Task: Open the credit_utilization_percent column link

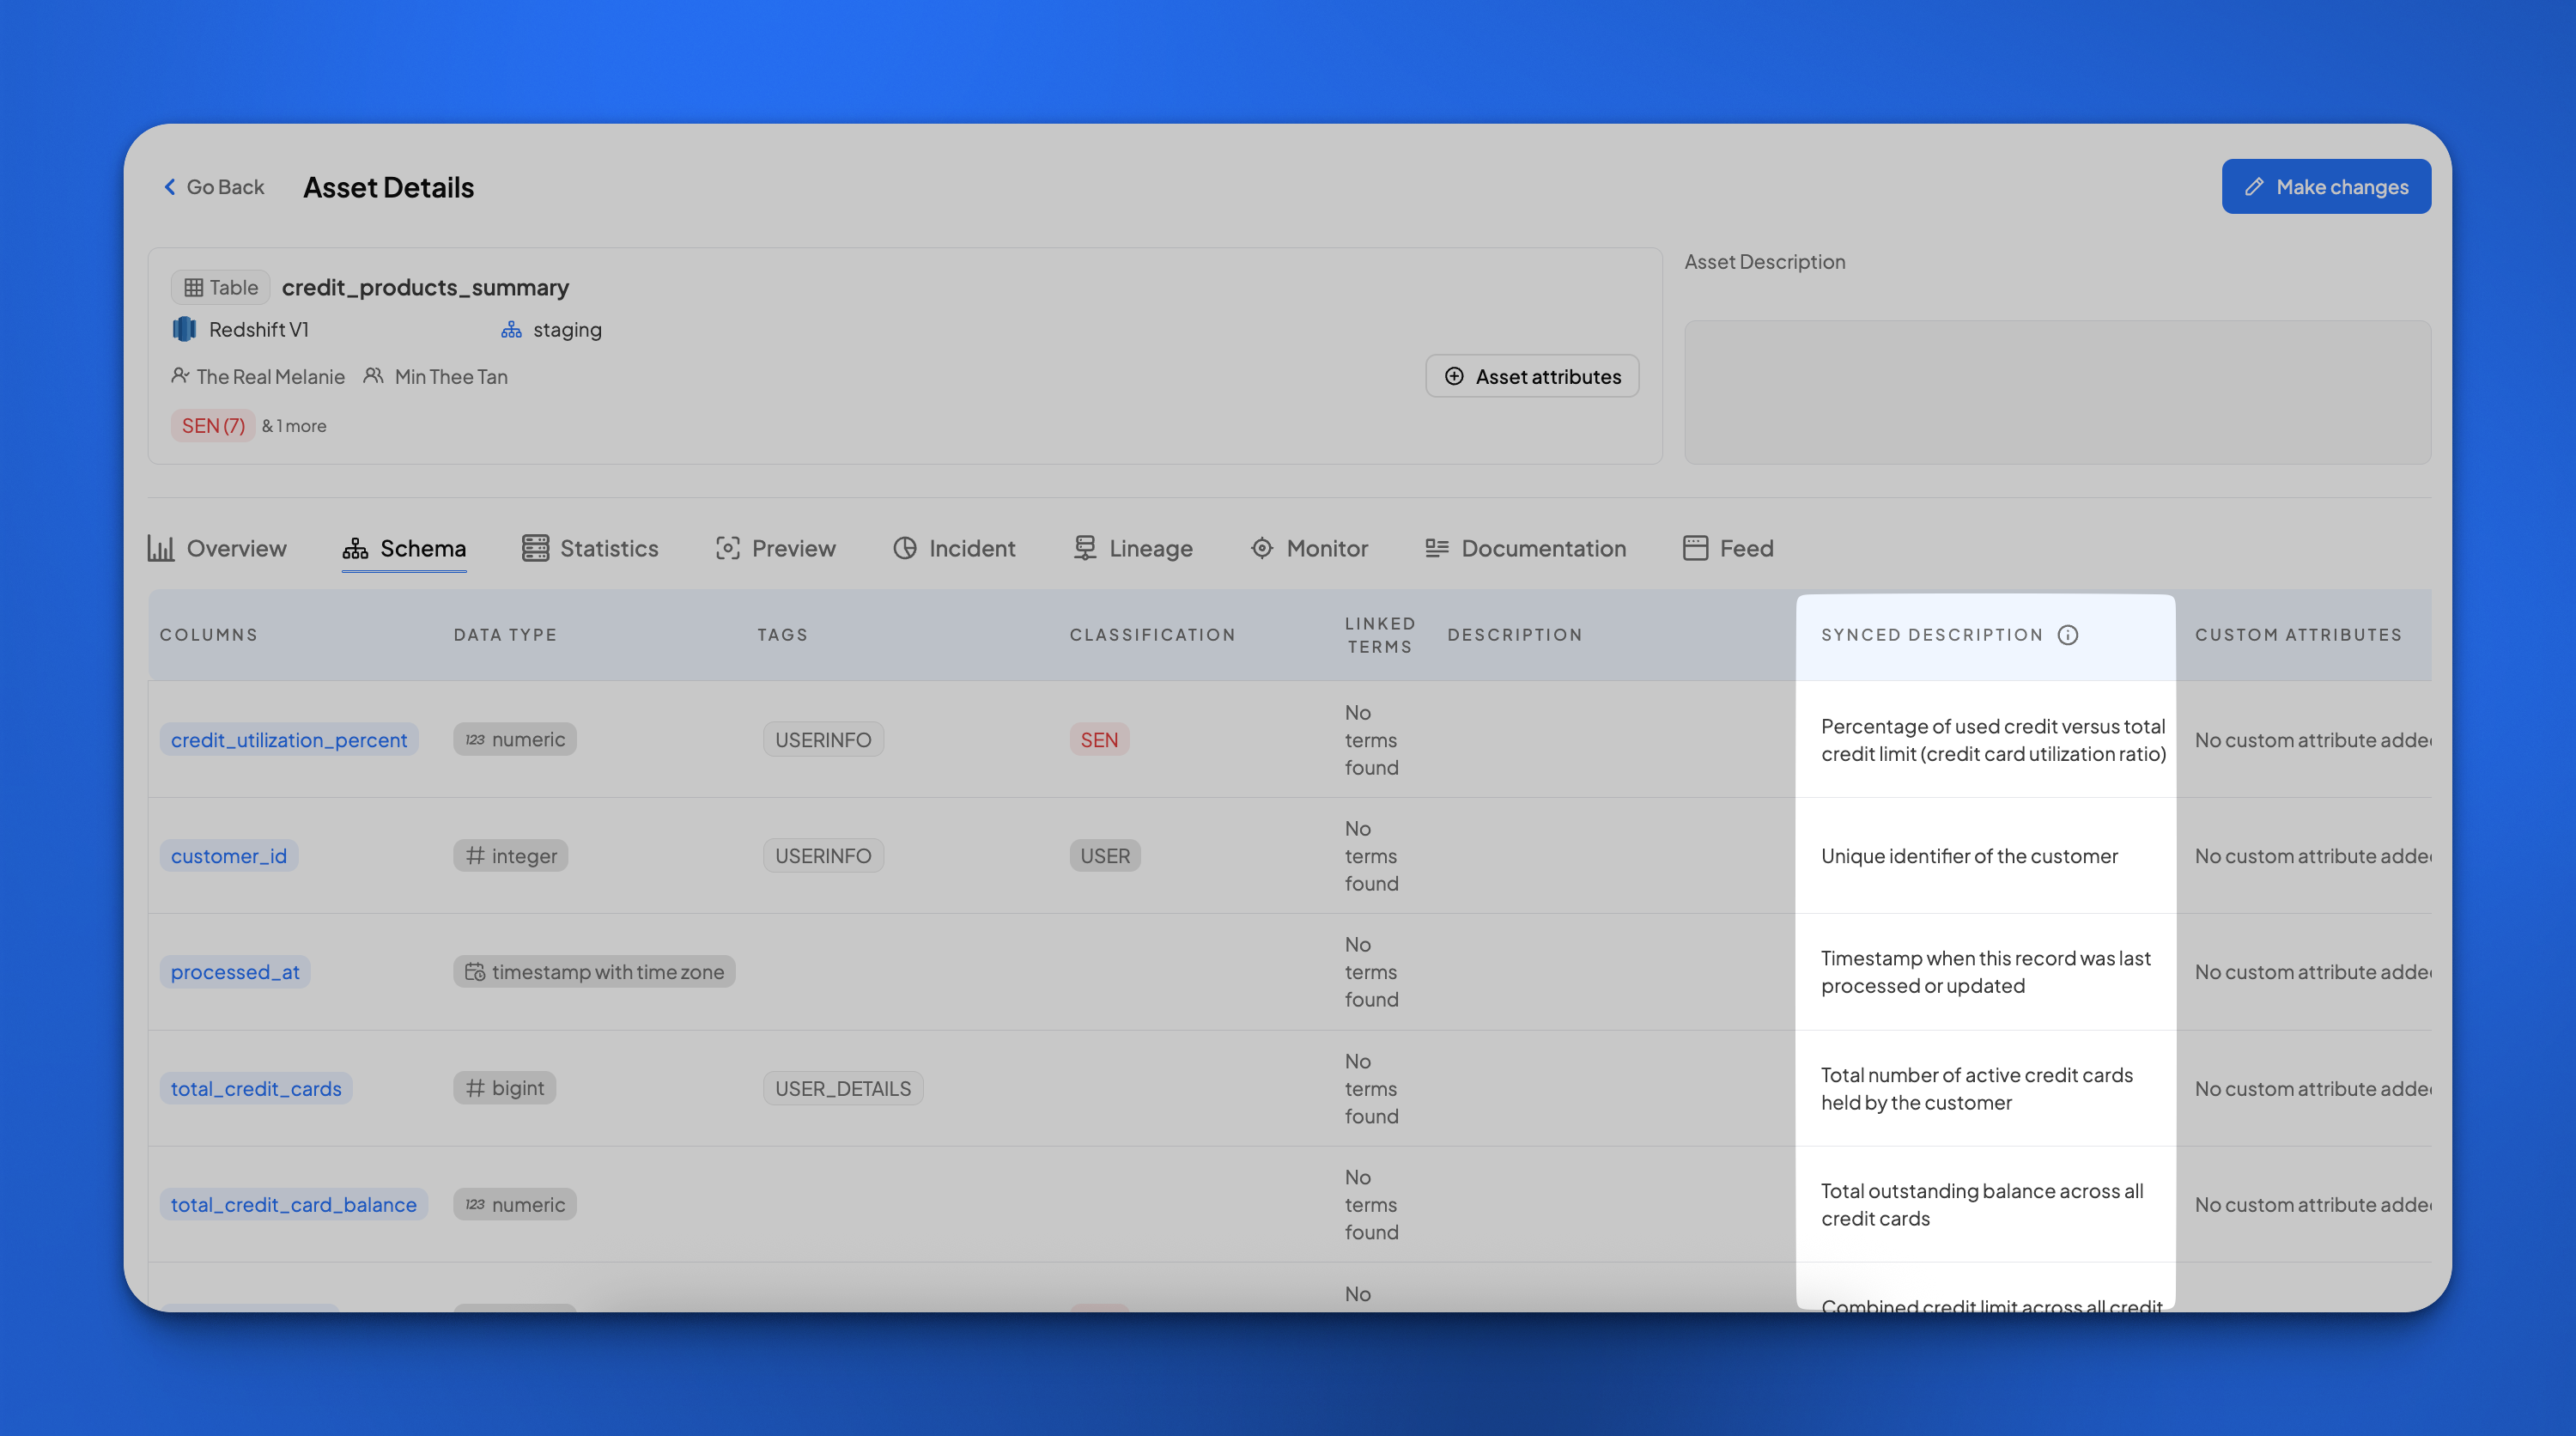Action: pyautogui.click(x=289, y=740)
